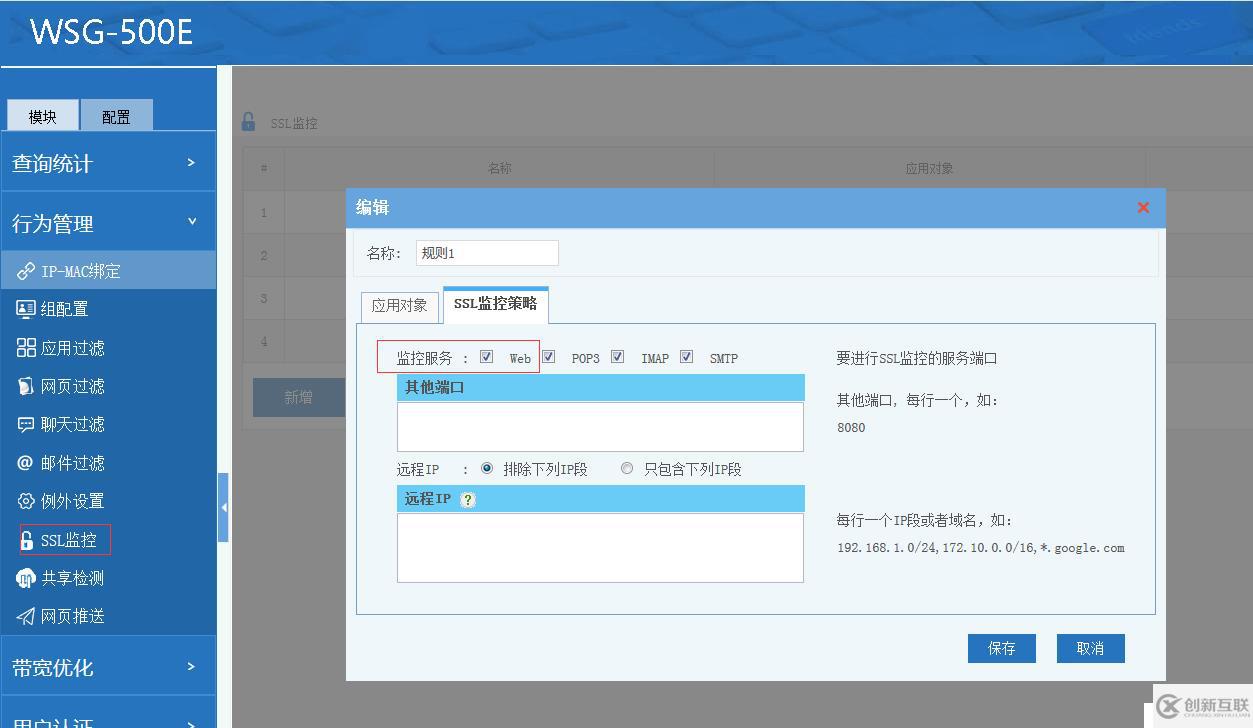Switch to the 模块 tab in sidebar
The height and width of the screenshot is (728, 1253).
pyautogui.click(x=42, y=116)
